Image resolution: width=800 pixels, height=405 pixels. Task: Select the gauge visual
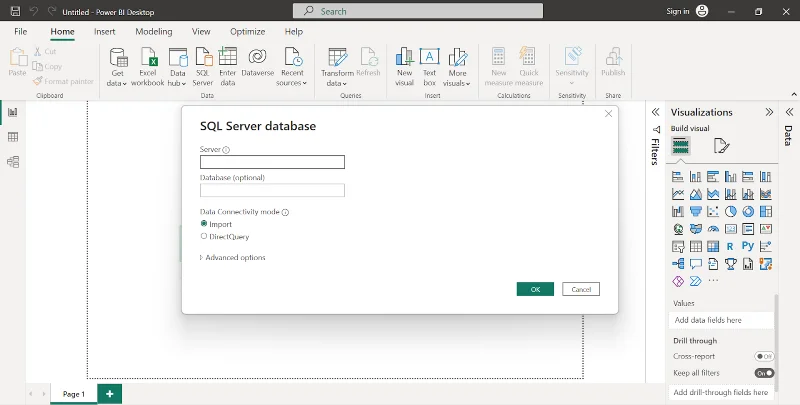click(713, 229)
